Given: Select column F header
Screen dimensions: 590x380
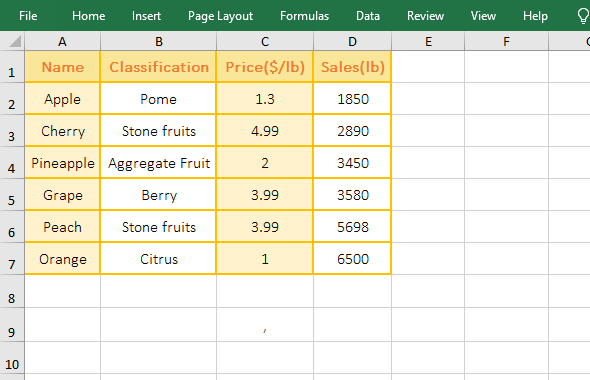Looking at the screenshot, I should click(506, 41).
